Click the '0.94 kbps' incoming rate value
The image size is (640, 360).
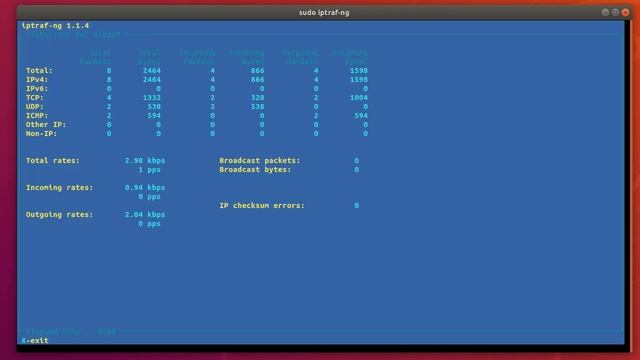(x=145, y=188)
